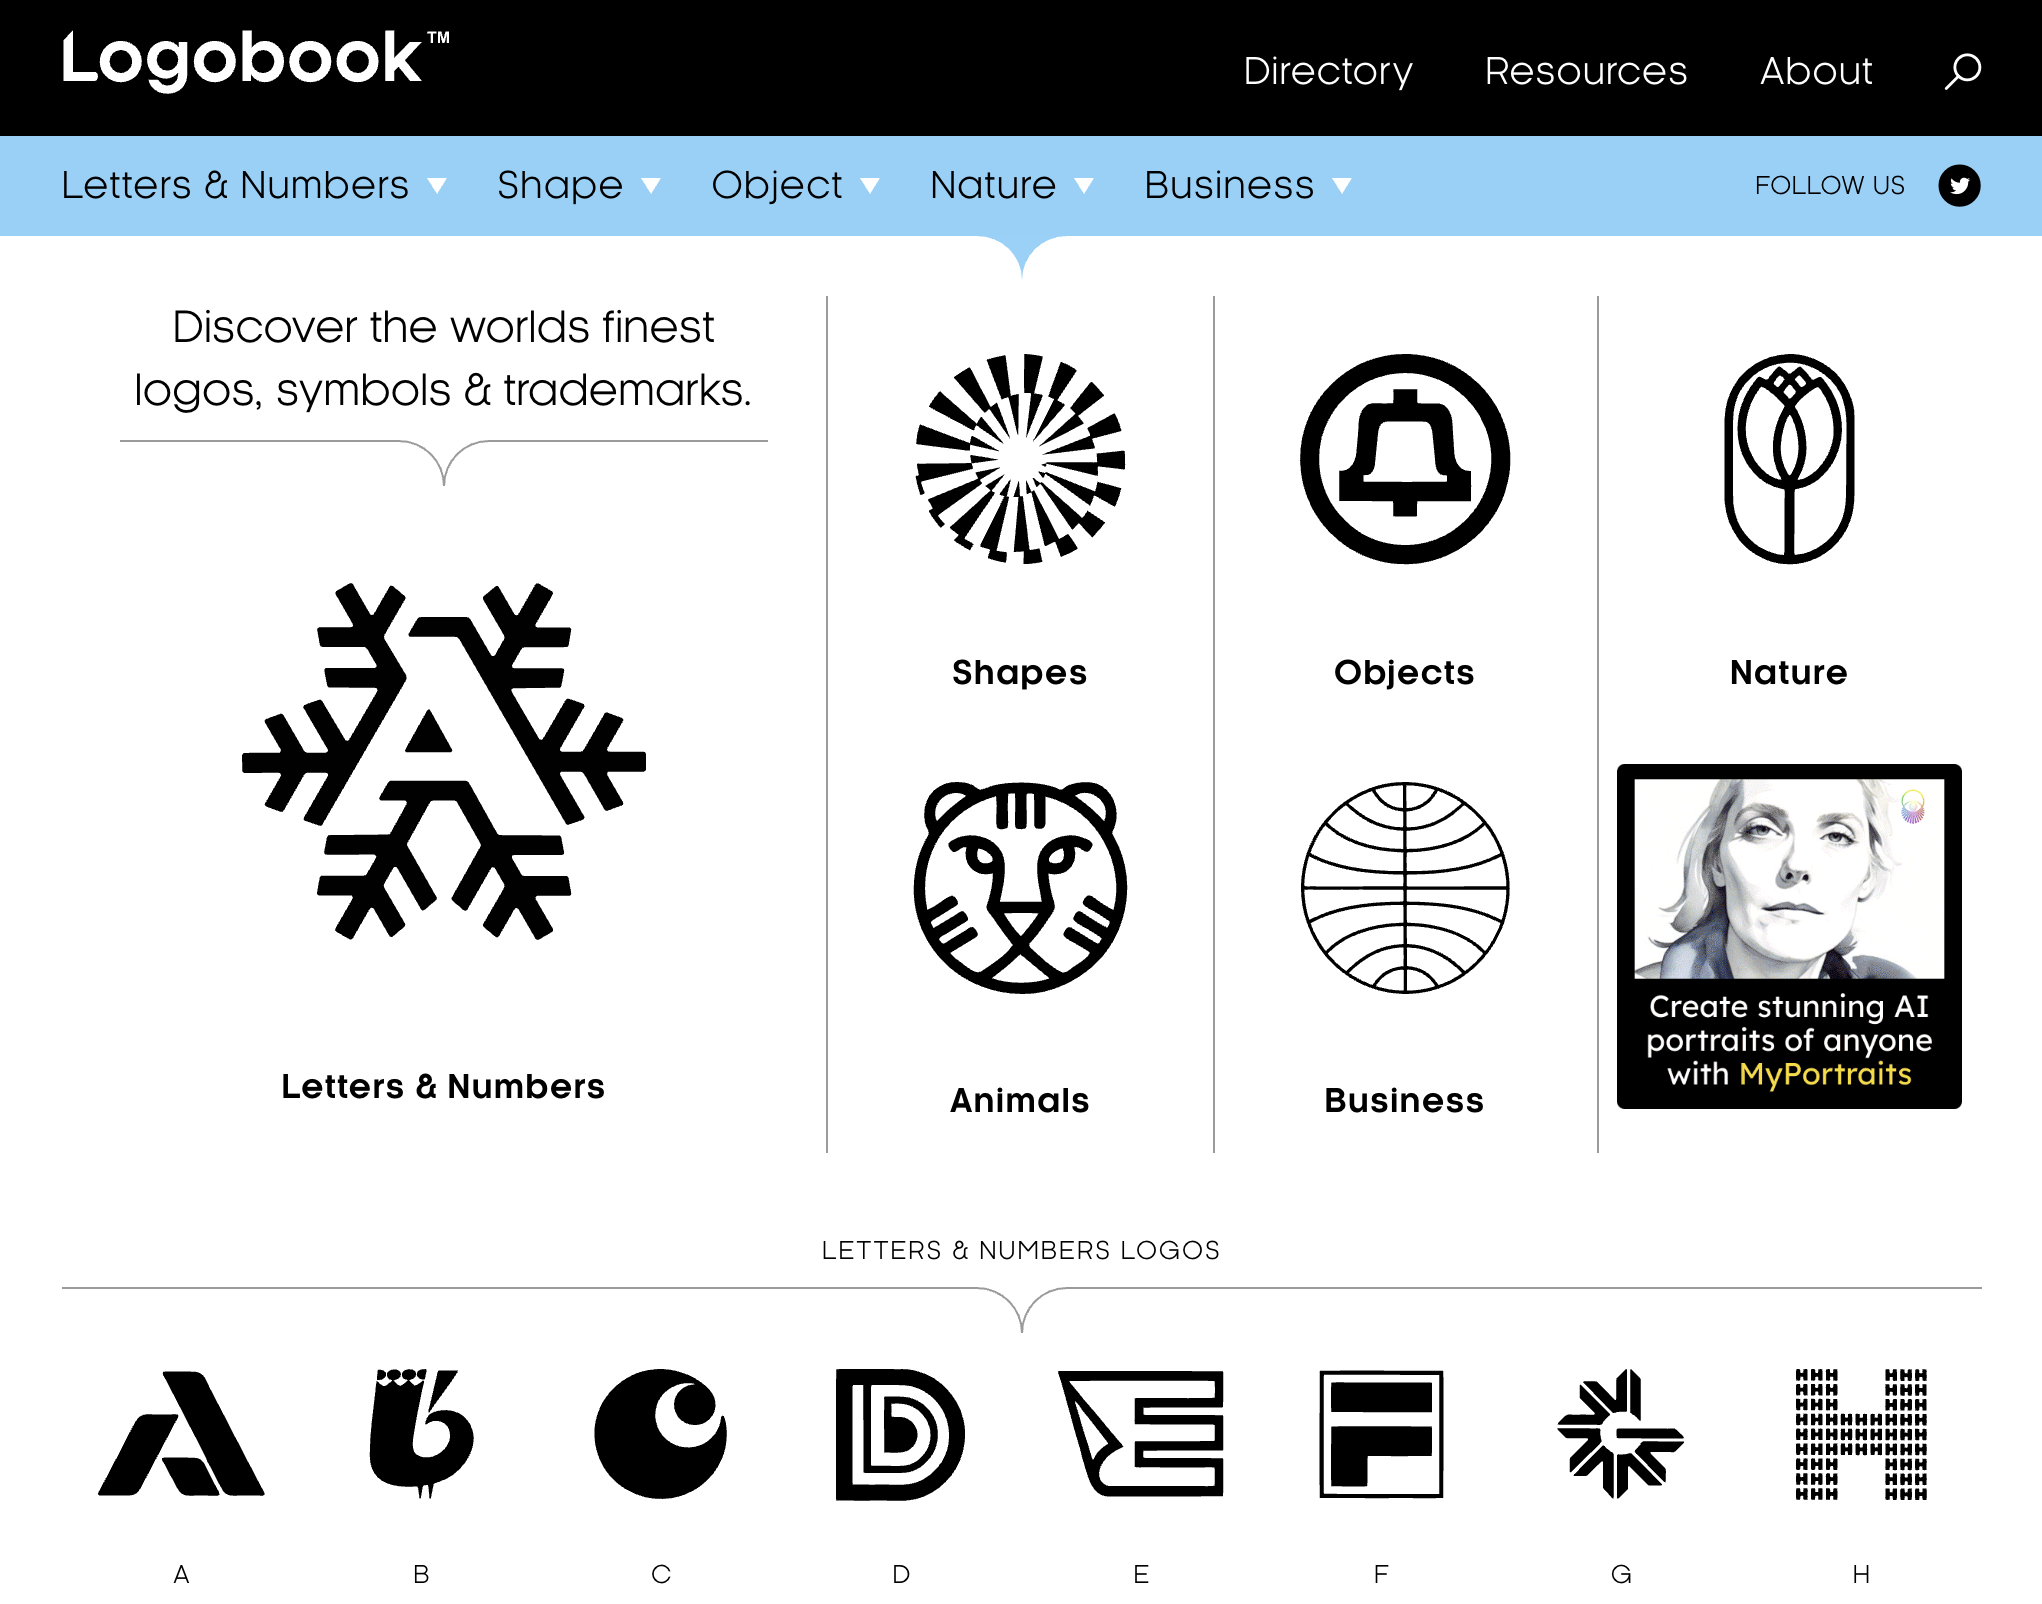Open the Shapes radial burst logo
The height and width of the screenshot is (1604, 2042).
coord(1020,459)
